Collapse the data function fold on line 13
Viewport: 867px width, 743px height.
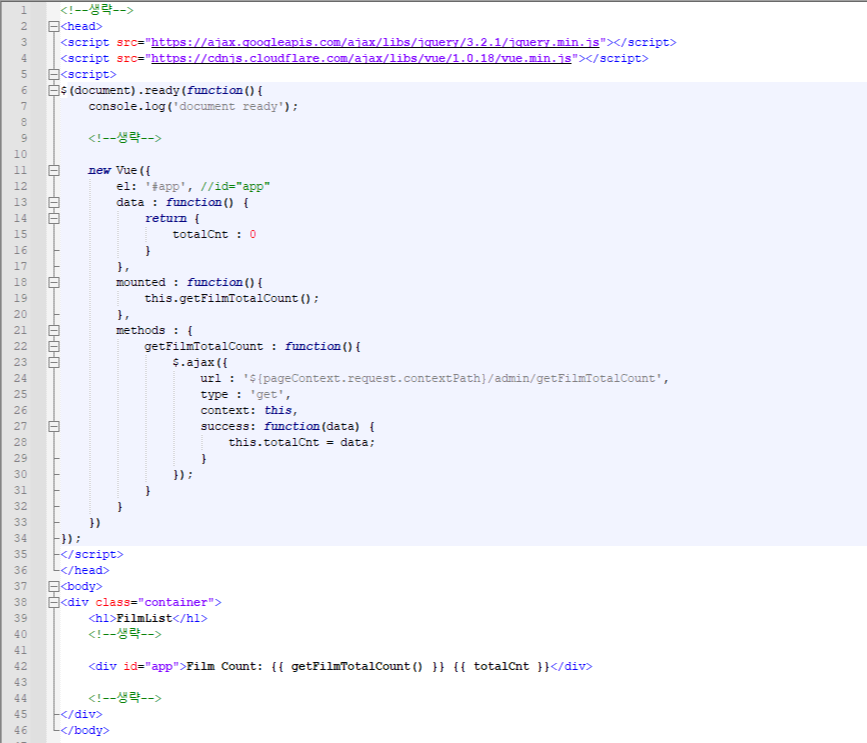(x=54, y=202)
